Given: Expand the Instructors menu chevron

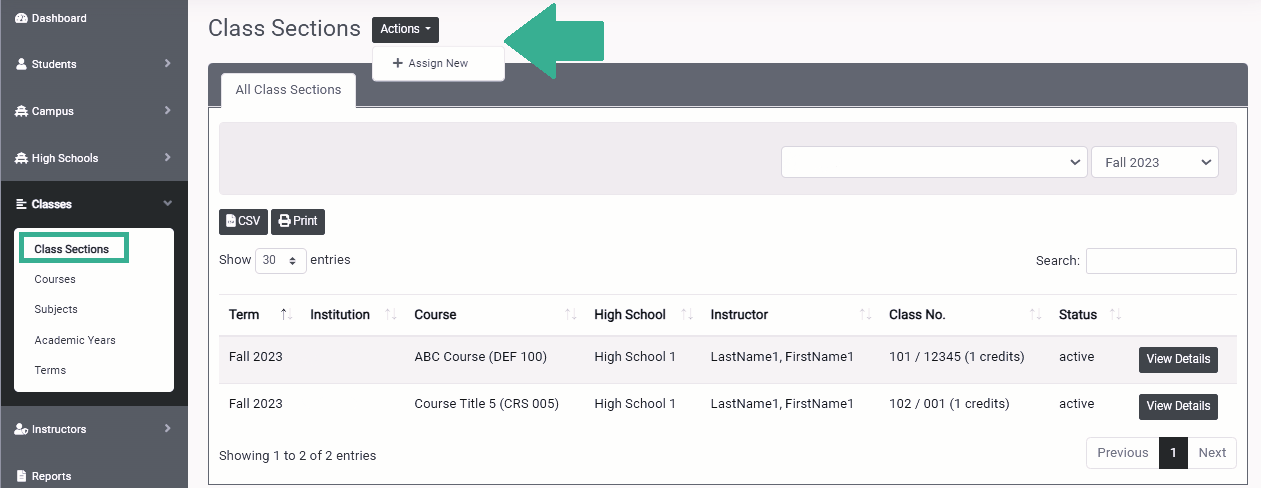Looking at the screenshot, I should (x=168, y=429).
